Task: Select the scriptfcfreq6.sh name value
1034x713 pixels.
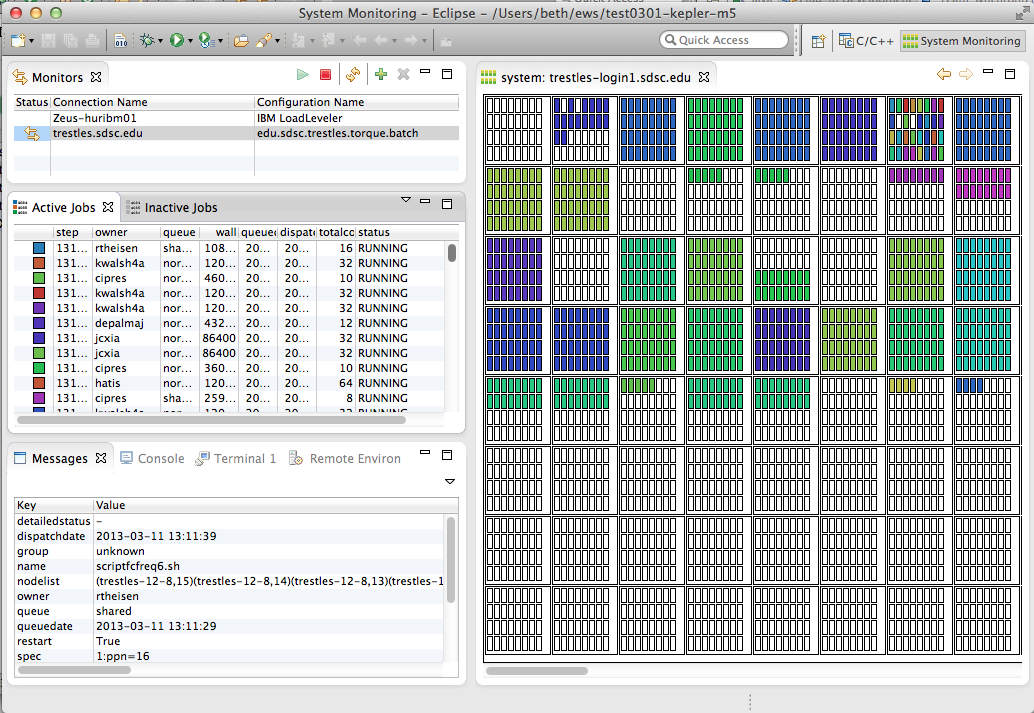Action: point(138,566)
